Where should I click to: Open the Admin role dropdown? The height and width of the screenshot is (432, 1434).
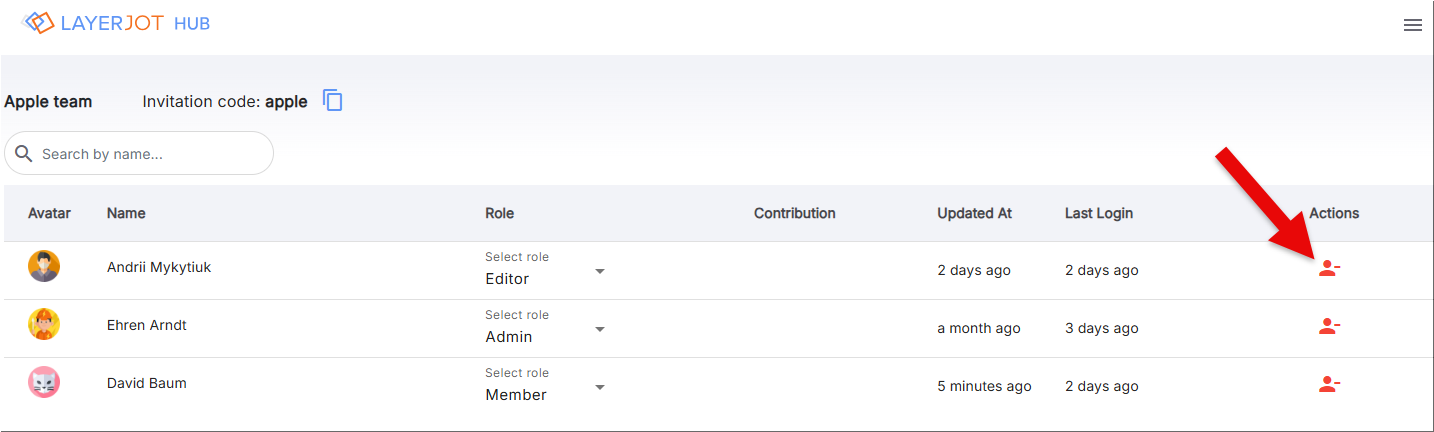[x=545, y=328]
